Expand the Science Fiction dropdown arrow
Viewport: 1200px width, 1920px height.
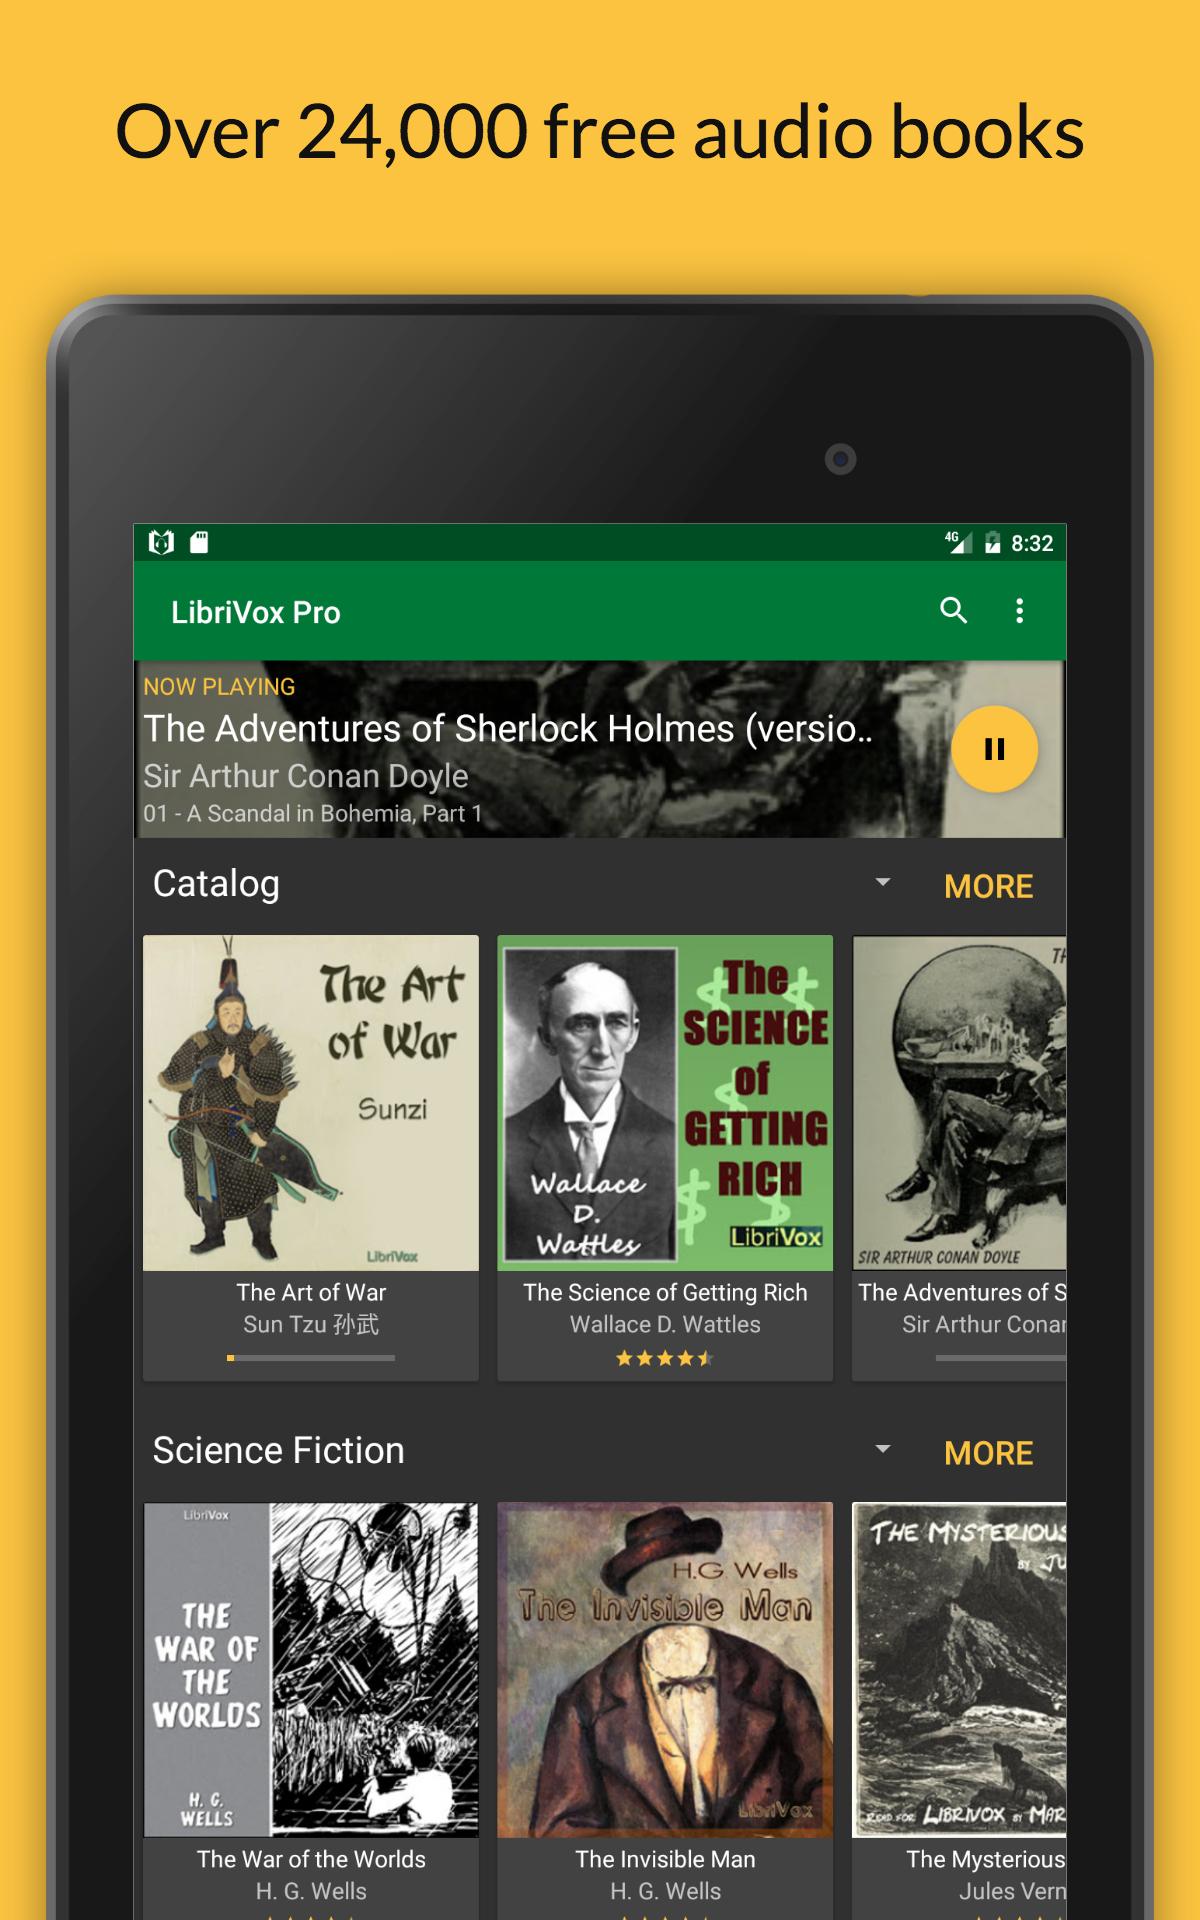[882, 1449]
